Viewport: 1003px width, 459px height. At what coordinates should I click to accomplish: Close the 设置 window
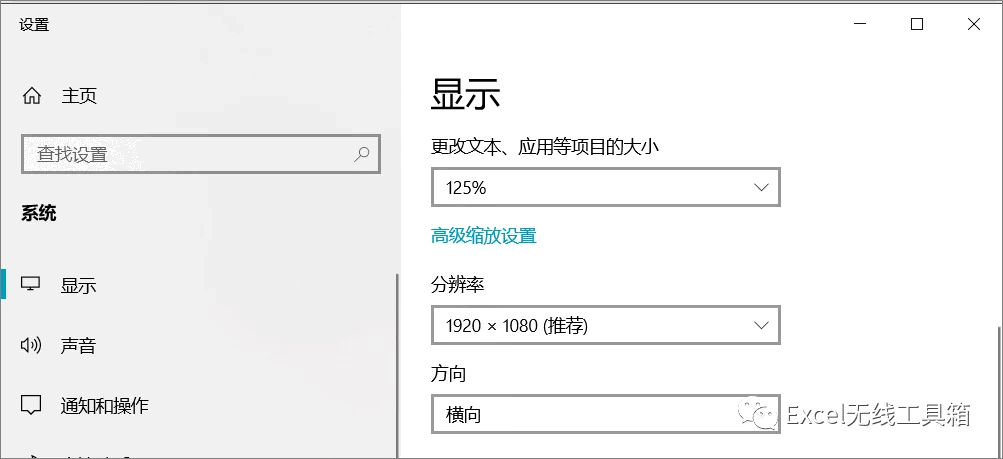[974, 24]
